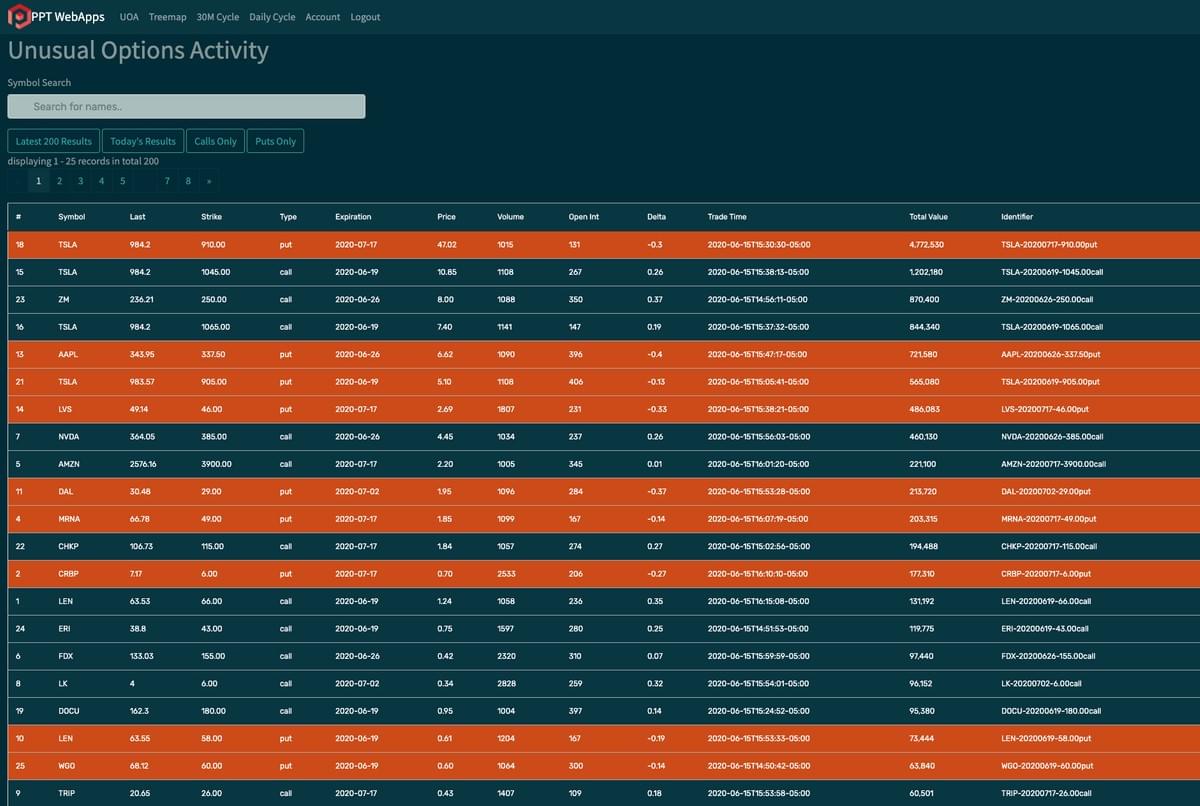
Task: Select pagination page 1
Action: click(39, 181)
